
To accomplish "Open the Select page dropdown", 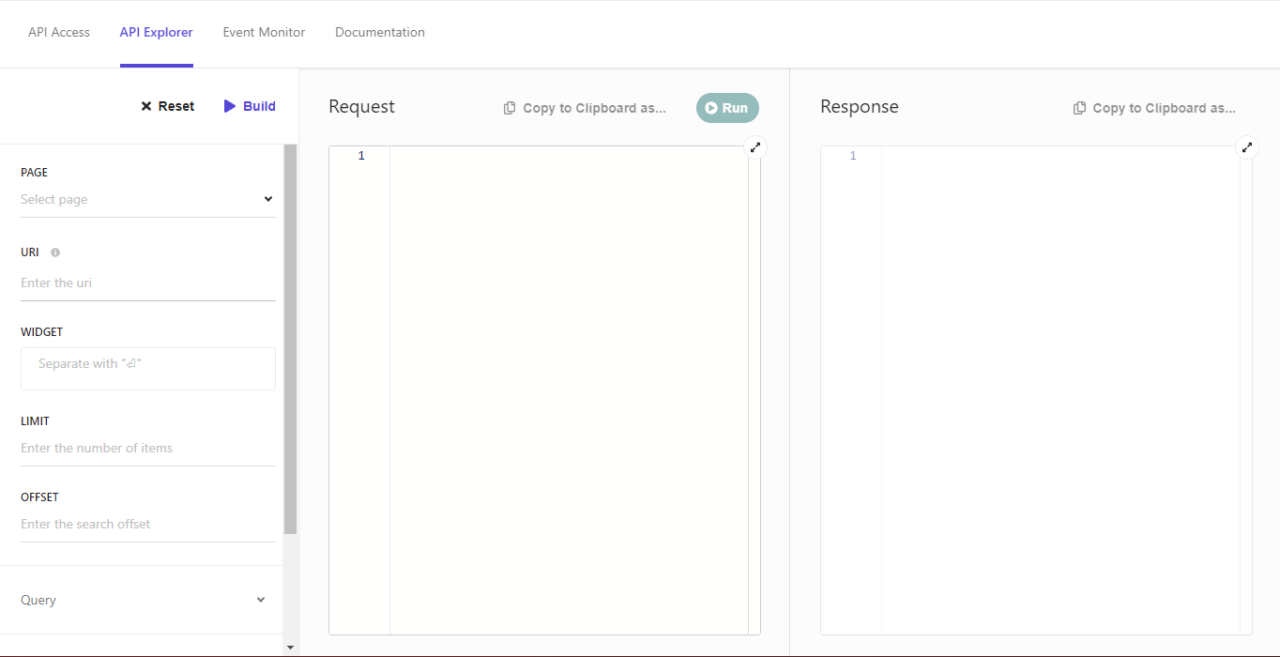I will (140, 199).
